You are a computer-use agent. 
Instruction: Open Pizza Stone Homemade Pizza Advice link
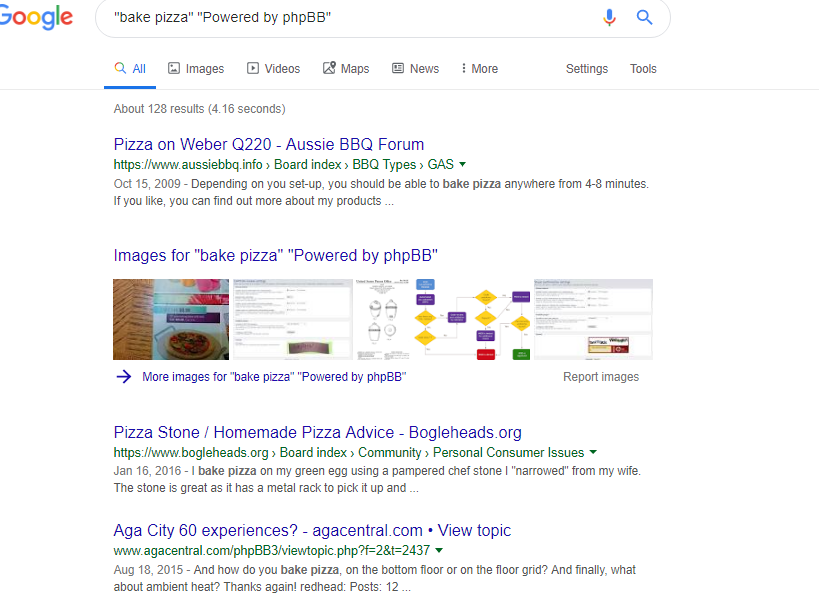[318, 433]
